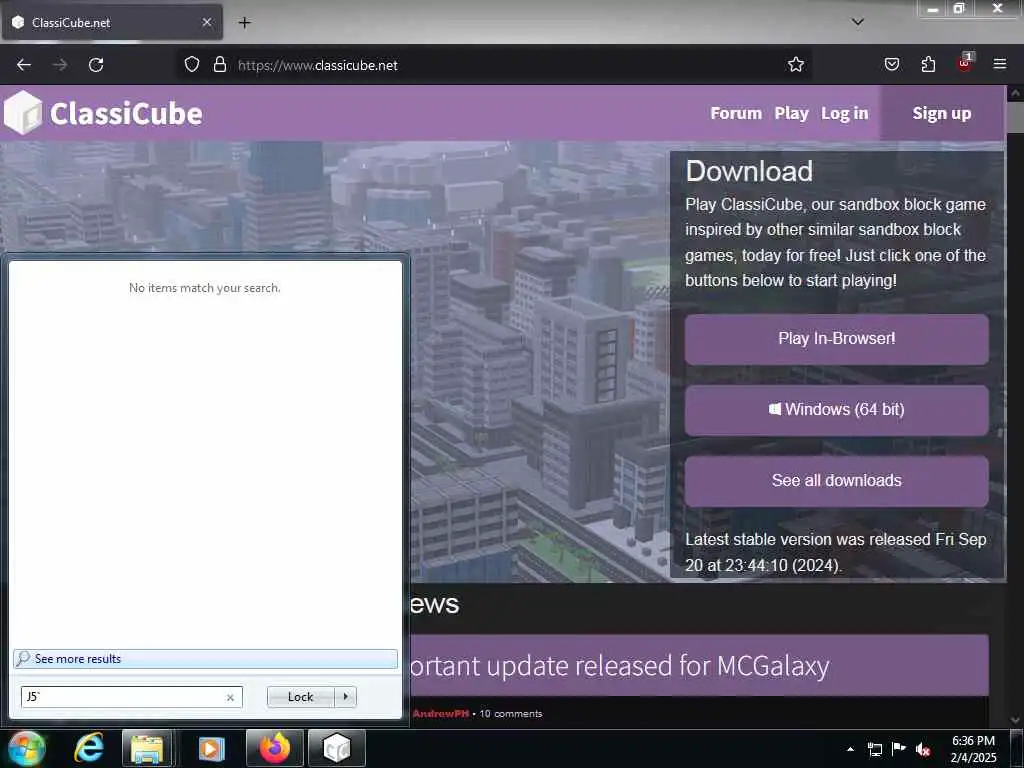Open the uBlock extension icon with badge
The width and height of the screenshot is (1024, 768).
tap(965, 63)
